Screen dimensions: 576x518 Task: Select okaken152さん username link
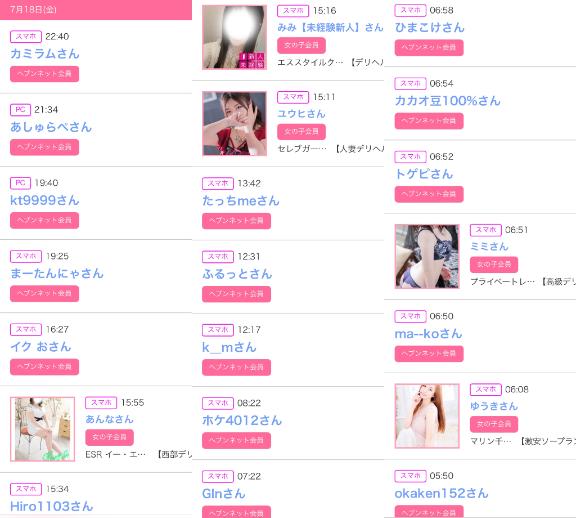(441, 493)
